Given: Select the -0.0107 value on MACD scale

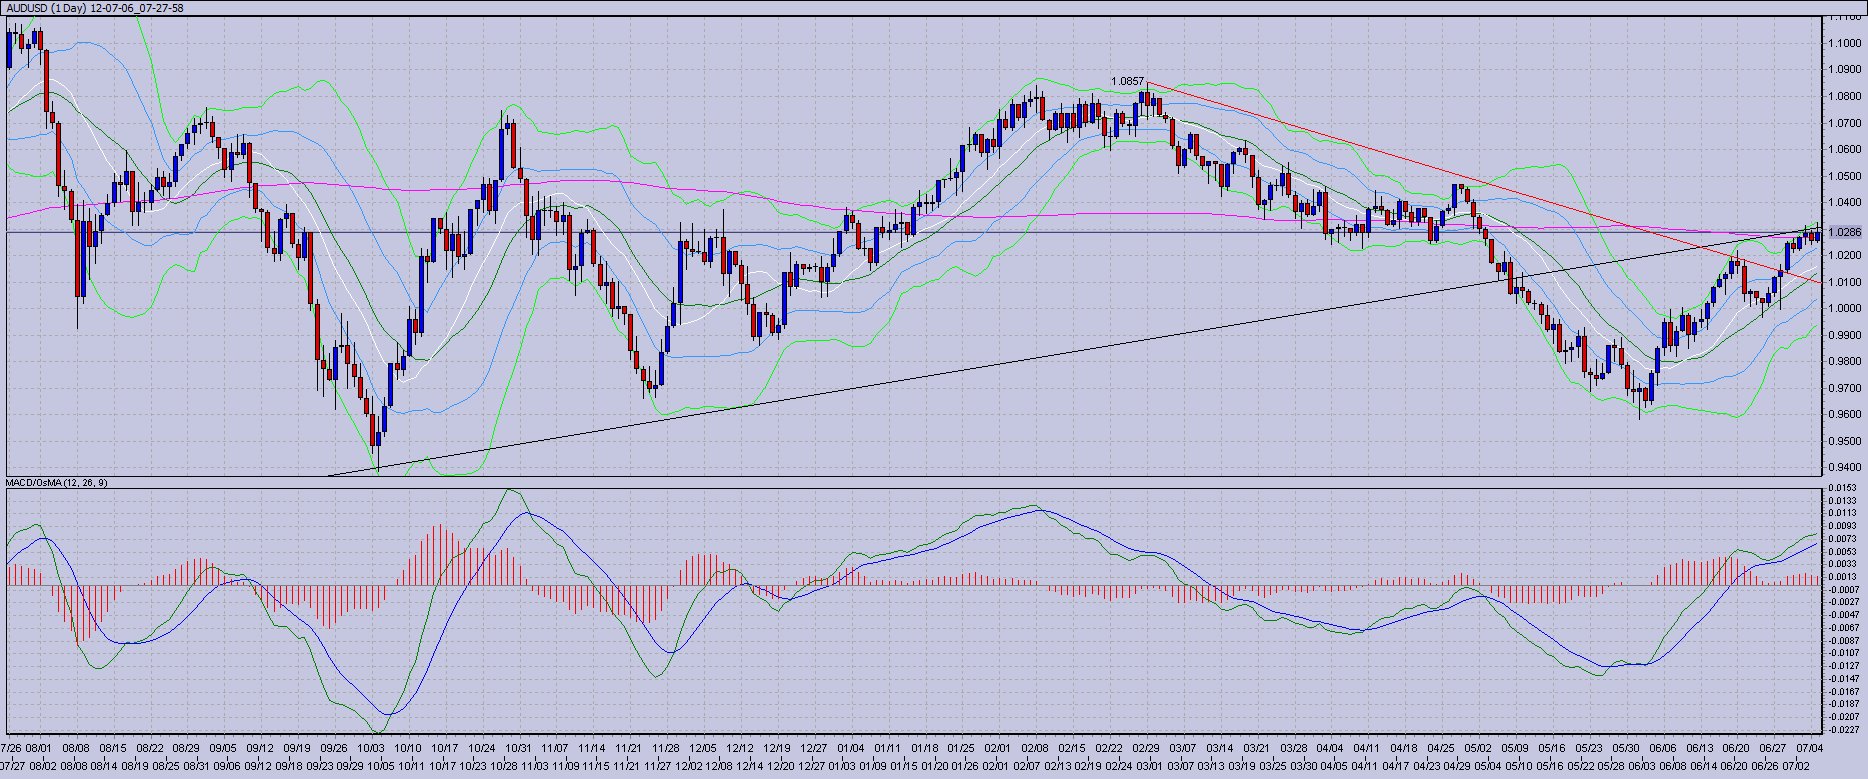Looking at the screenshot, I should point(1844,652).
